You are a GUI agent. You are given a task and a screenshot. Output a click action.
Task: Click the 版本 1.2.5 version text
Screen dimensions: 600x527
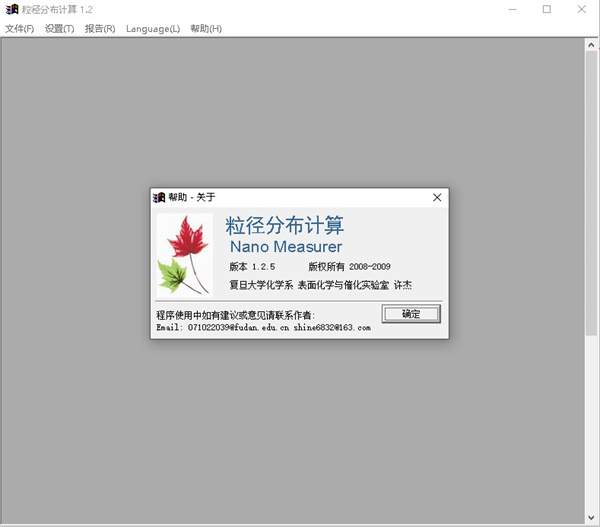point(252,267)
